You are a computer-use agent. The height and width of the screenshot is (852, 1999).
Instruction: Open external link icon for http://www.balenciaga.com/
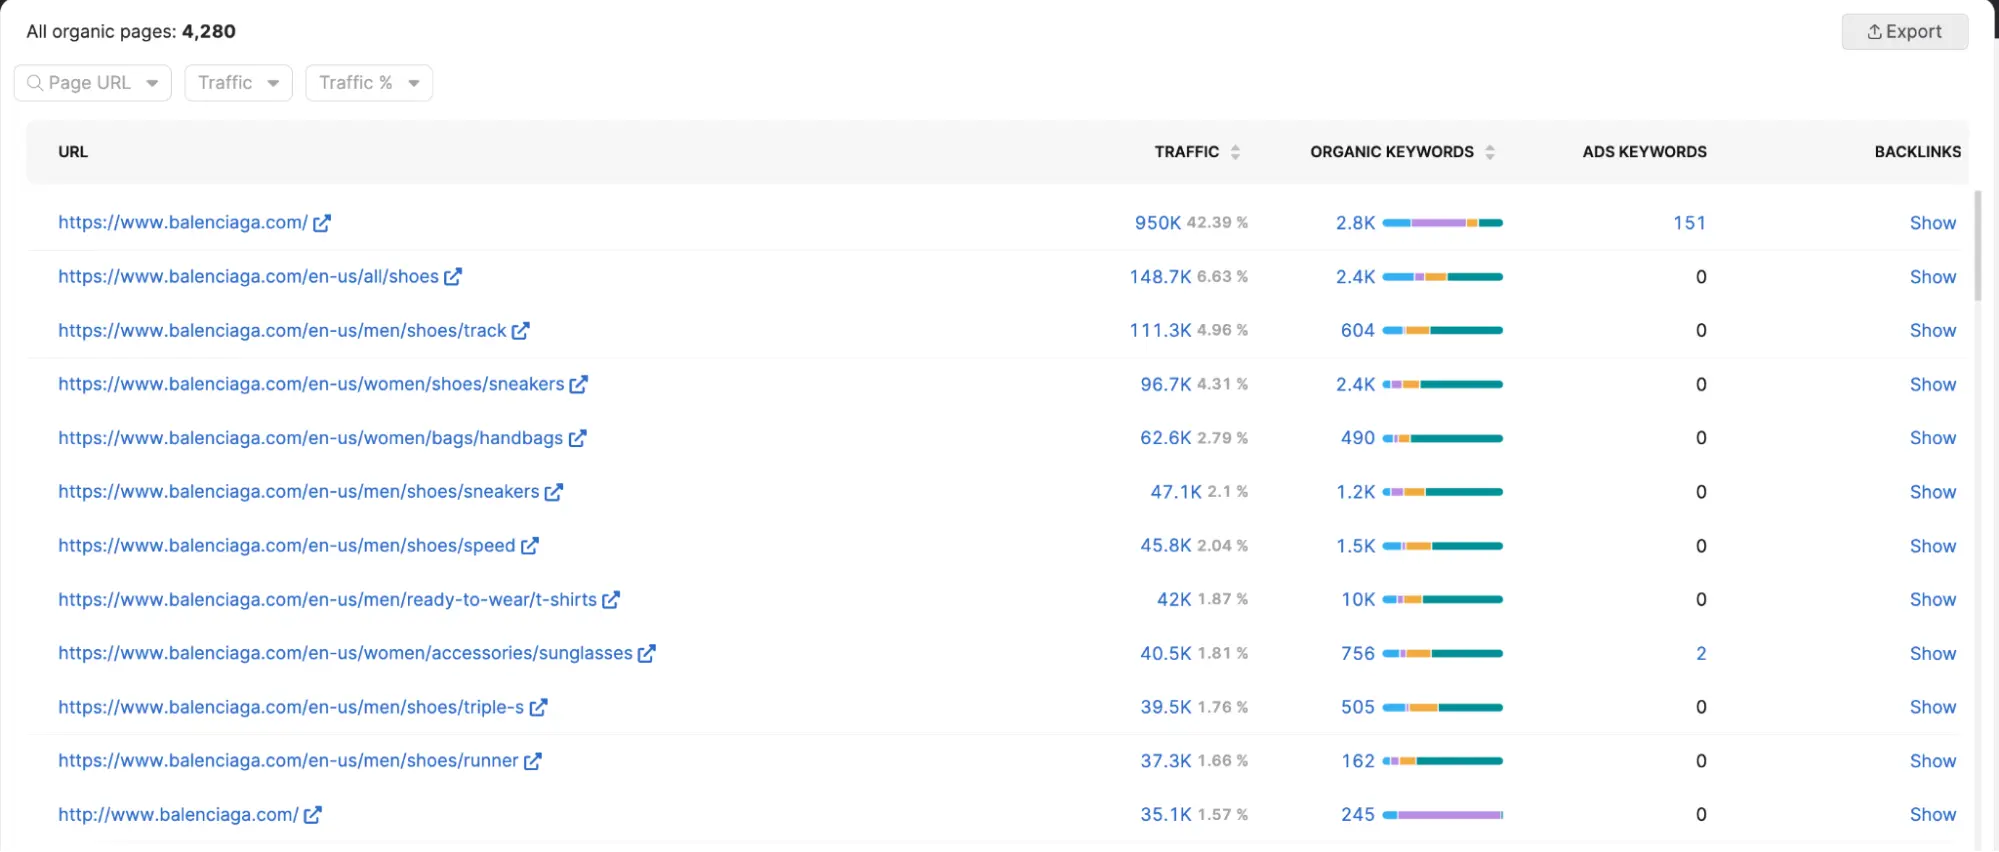[x=312, y=815]
